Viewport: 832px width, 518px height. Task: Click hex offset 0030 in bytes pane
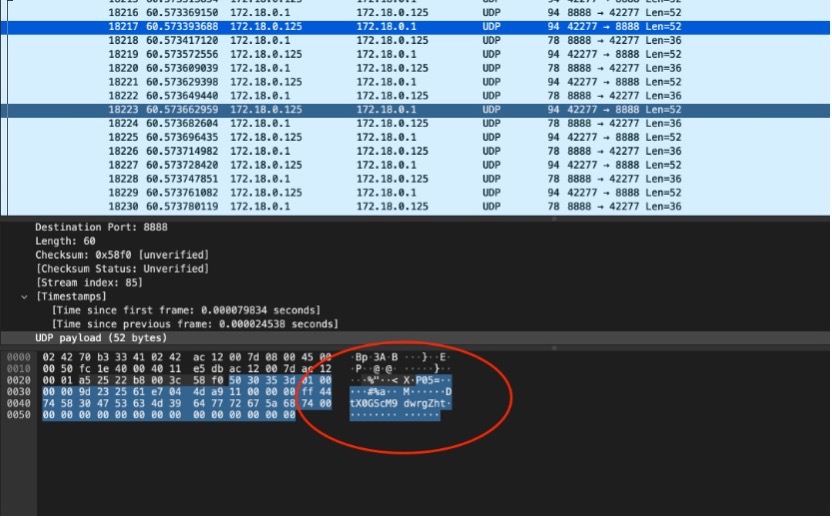click(x=19, y=392)
